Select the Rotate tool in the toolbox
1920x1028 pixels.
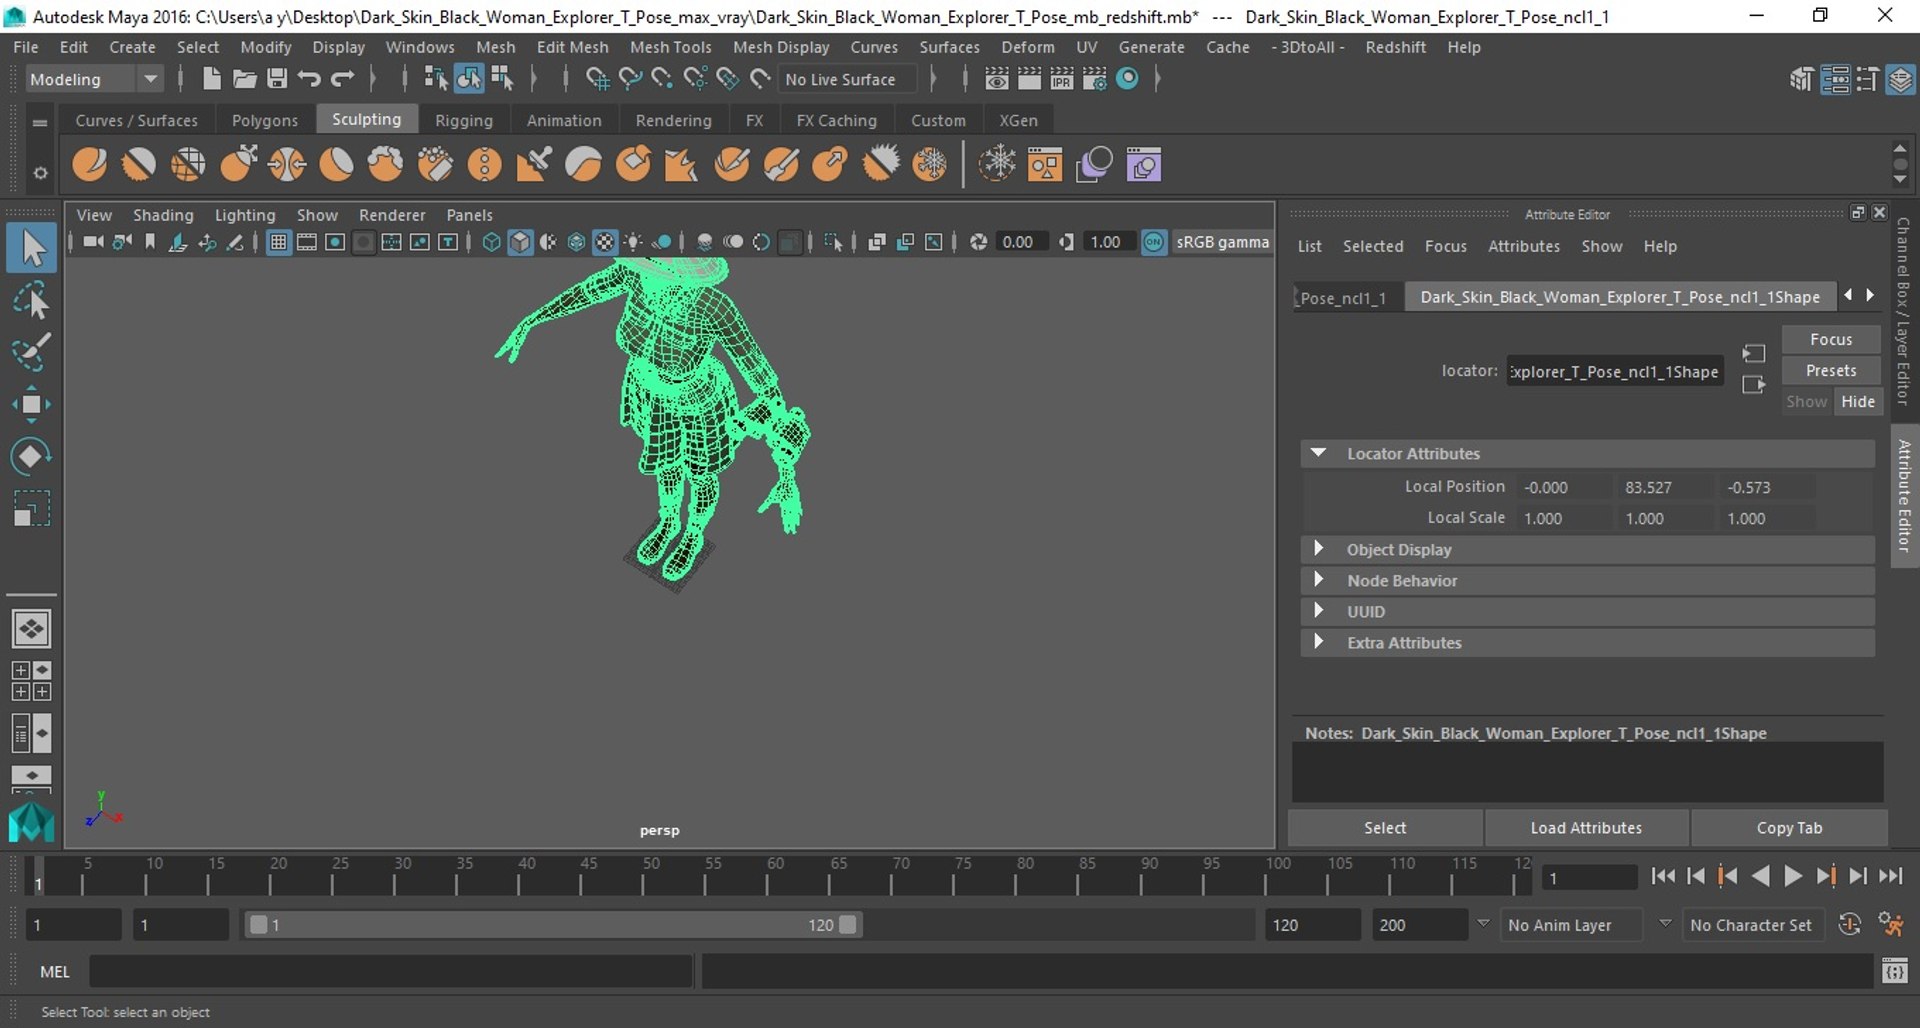pyautogui.click(x=31, y=456)
